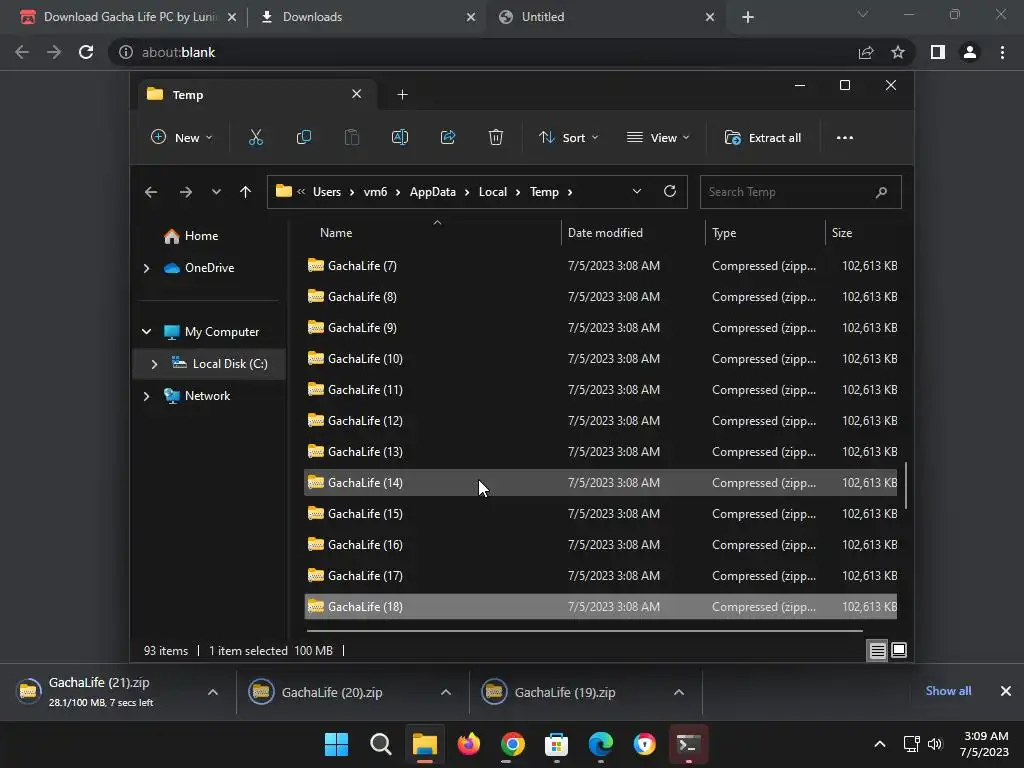Click the horizontal scrollbar under file list

[x=584, y=631]
